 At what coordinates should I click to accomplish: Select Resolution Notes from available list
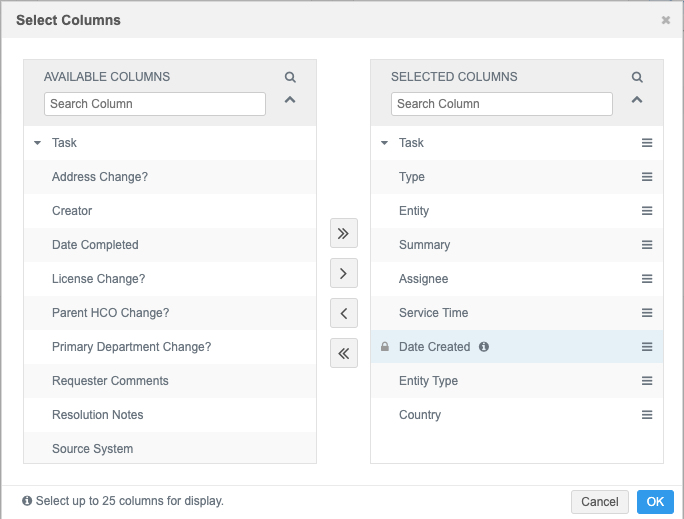coord(98,415)
